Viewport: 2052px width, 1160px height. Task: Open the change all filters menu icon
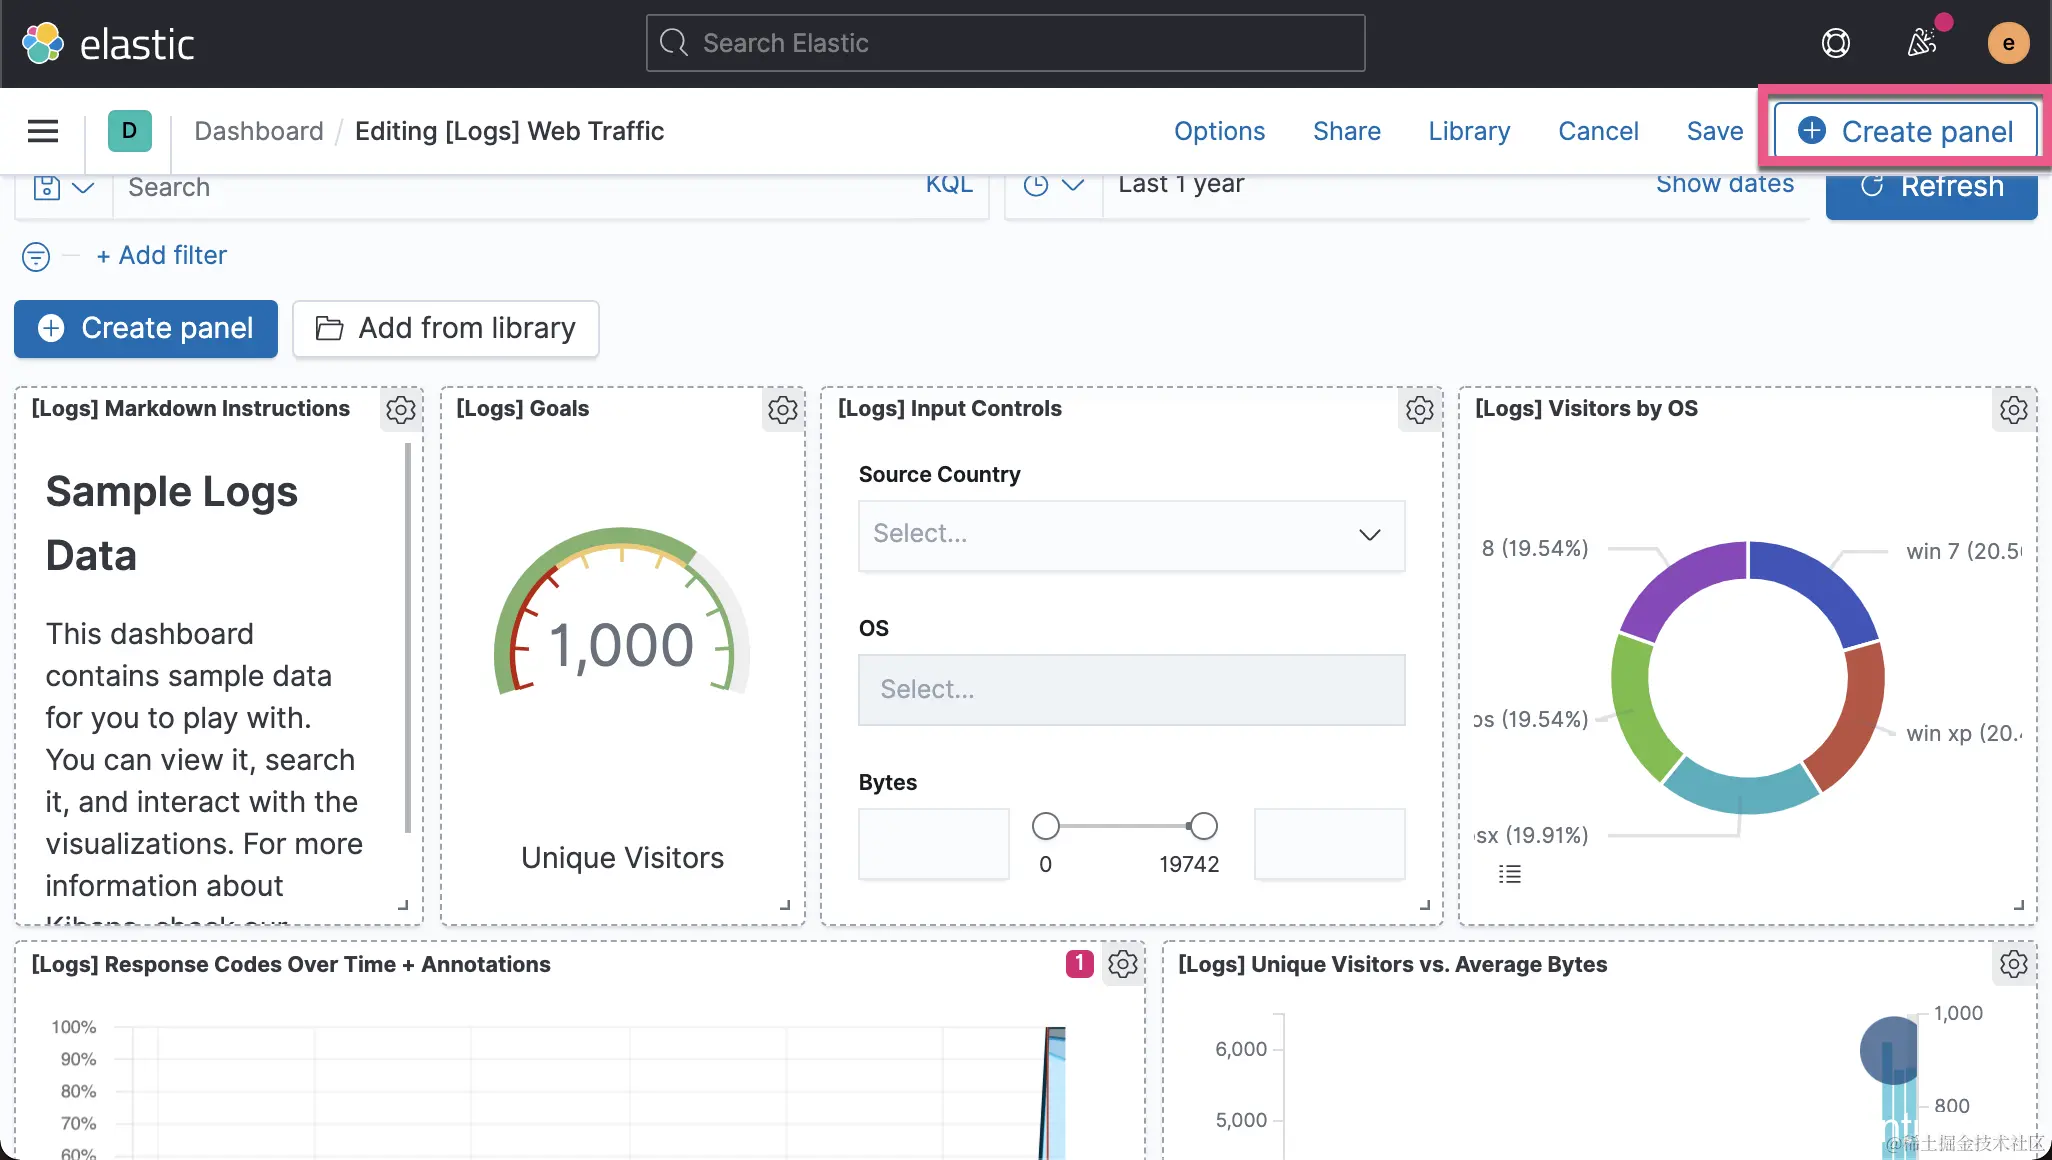(x=36, y=257)
